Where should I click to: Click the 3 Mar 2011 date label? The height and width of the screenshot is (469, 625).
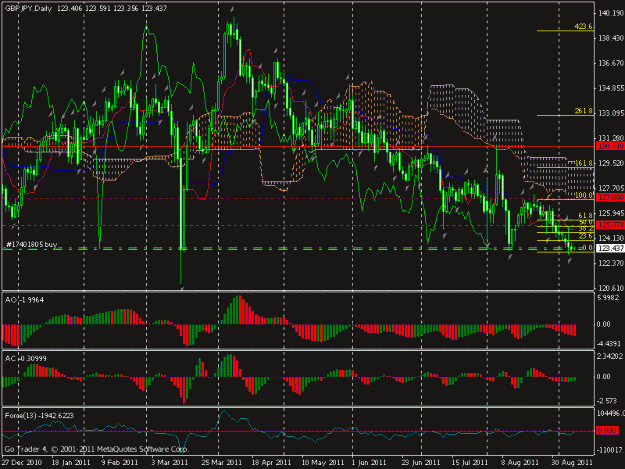pyautogui.click(x=169, y=463)
